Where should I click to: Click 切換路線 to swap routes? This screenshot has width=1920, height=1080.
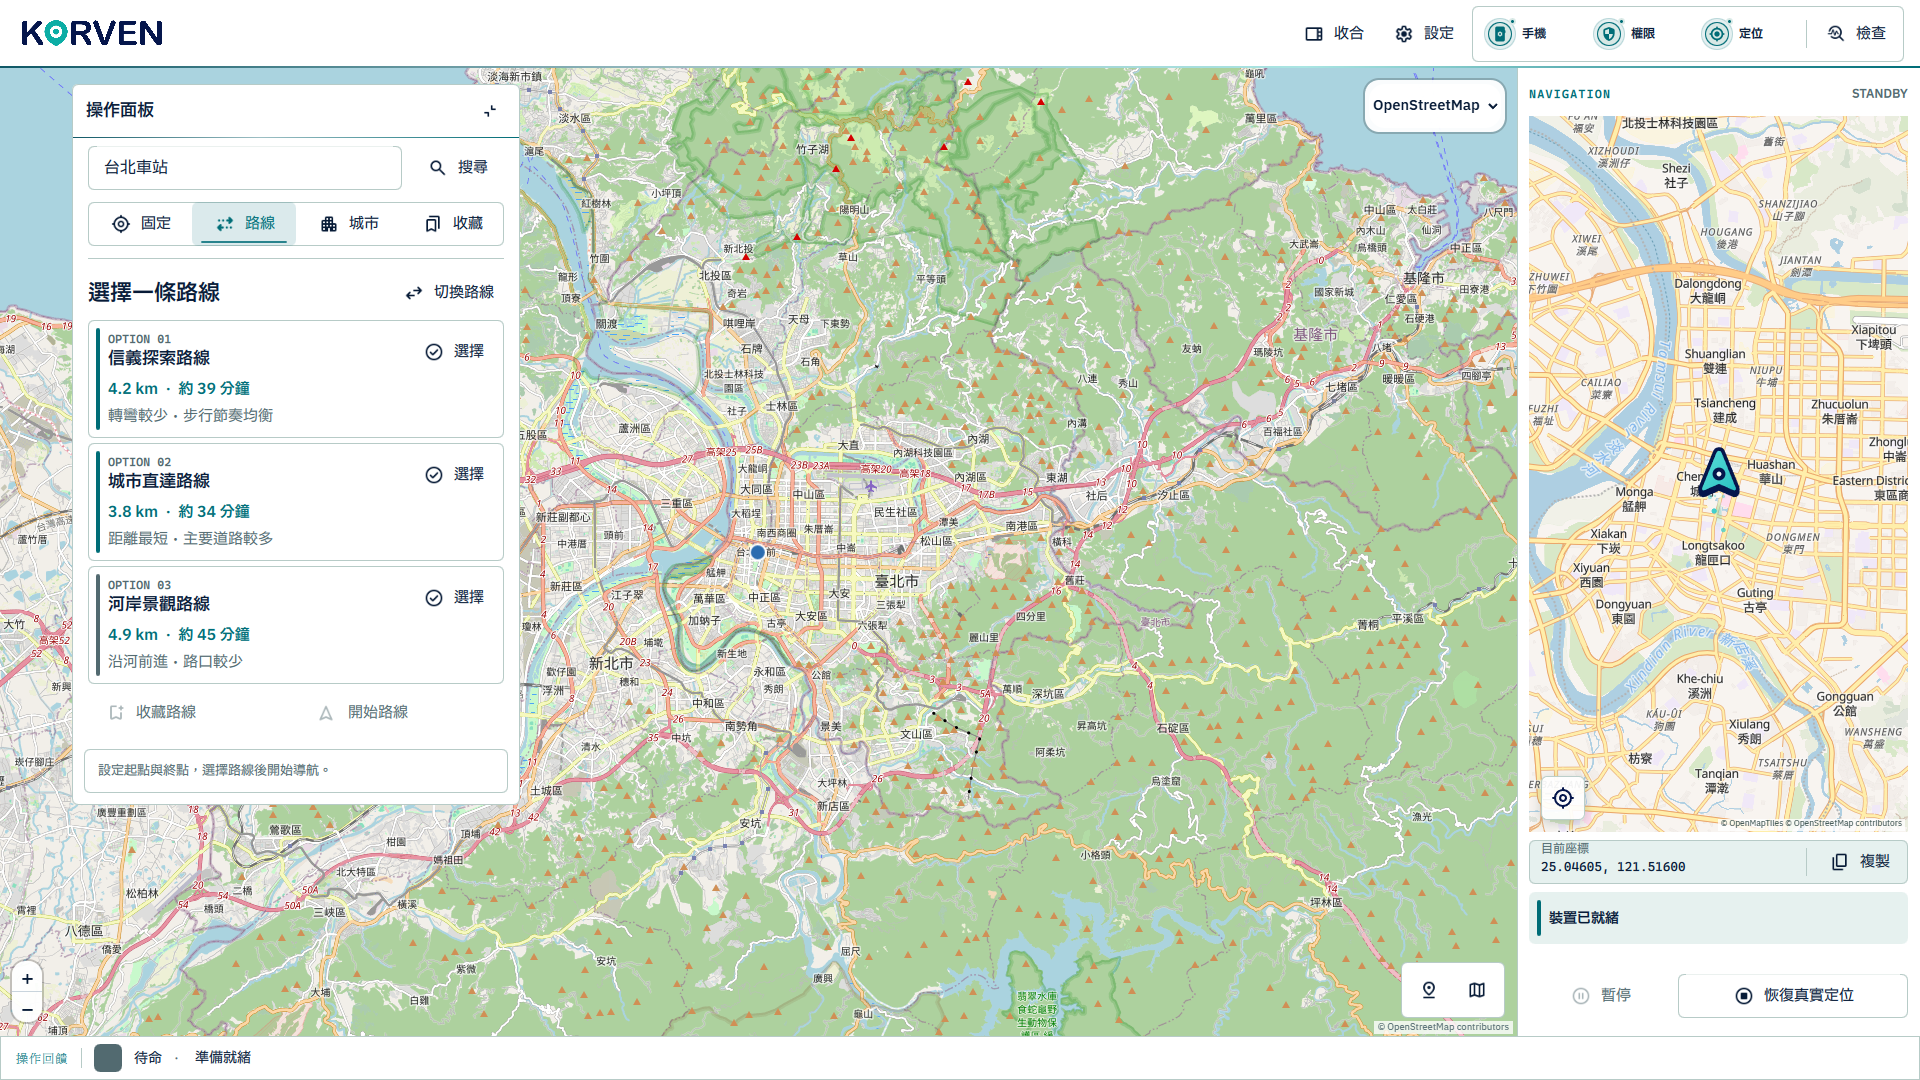450,292
